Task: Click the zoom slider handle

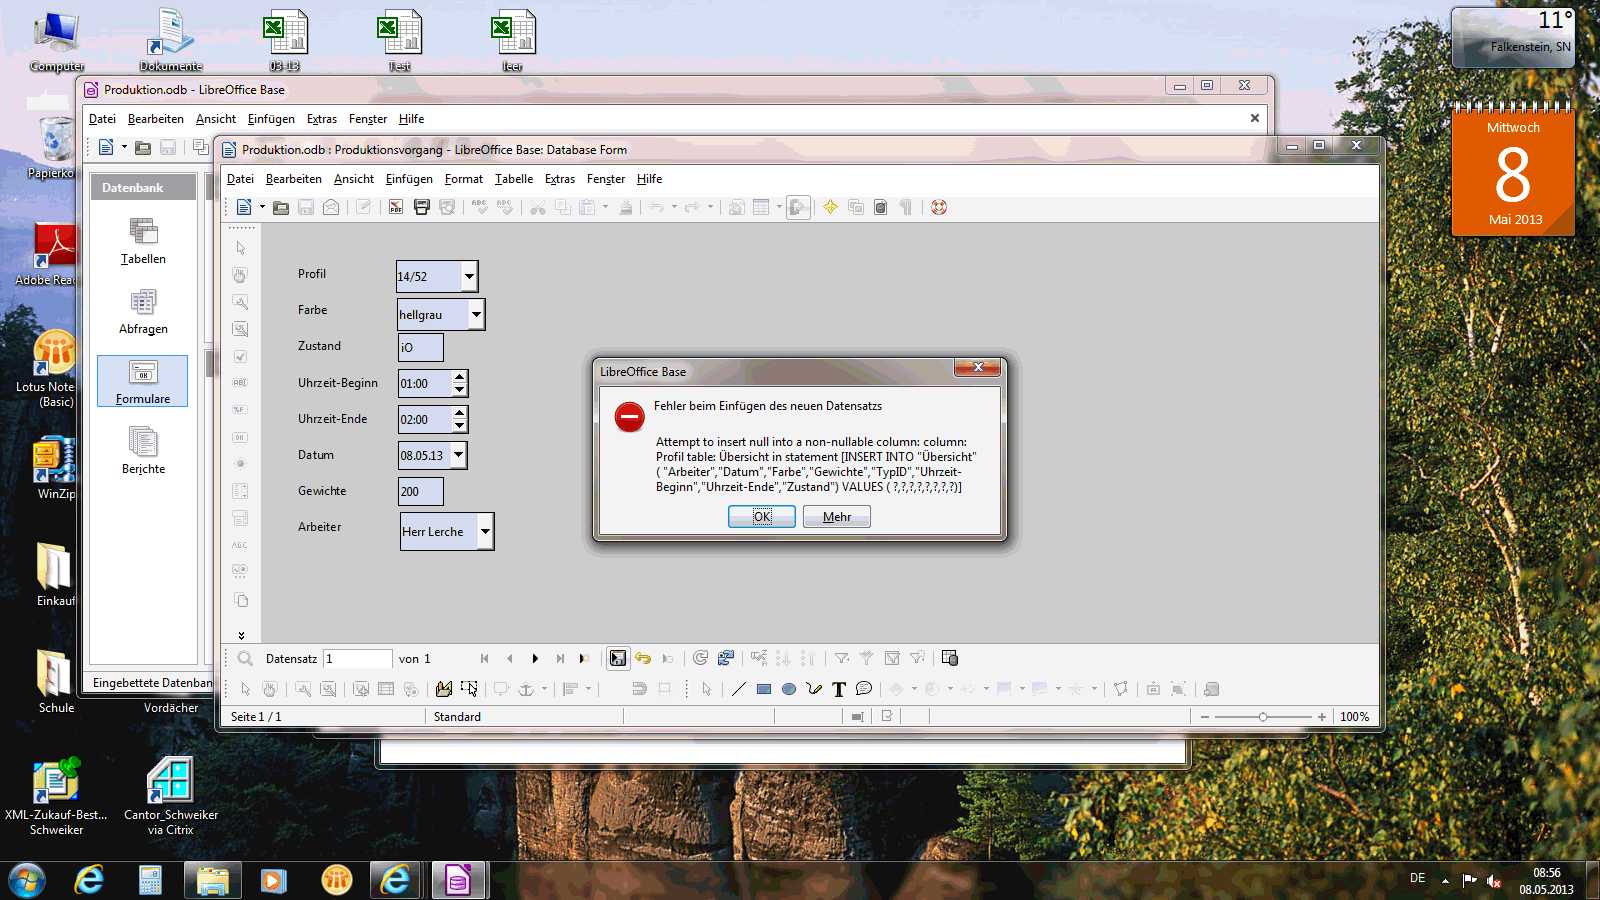Action: (x=1263, y=716)
